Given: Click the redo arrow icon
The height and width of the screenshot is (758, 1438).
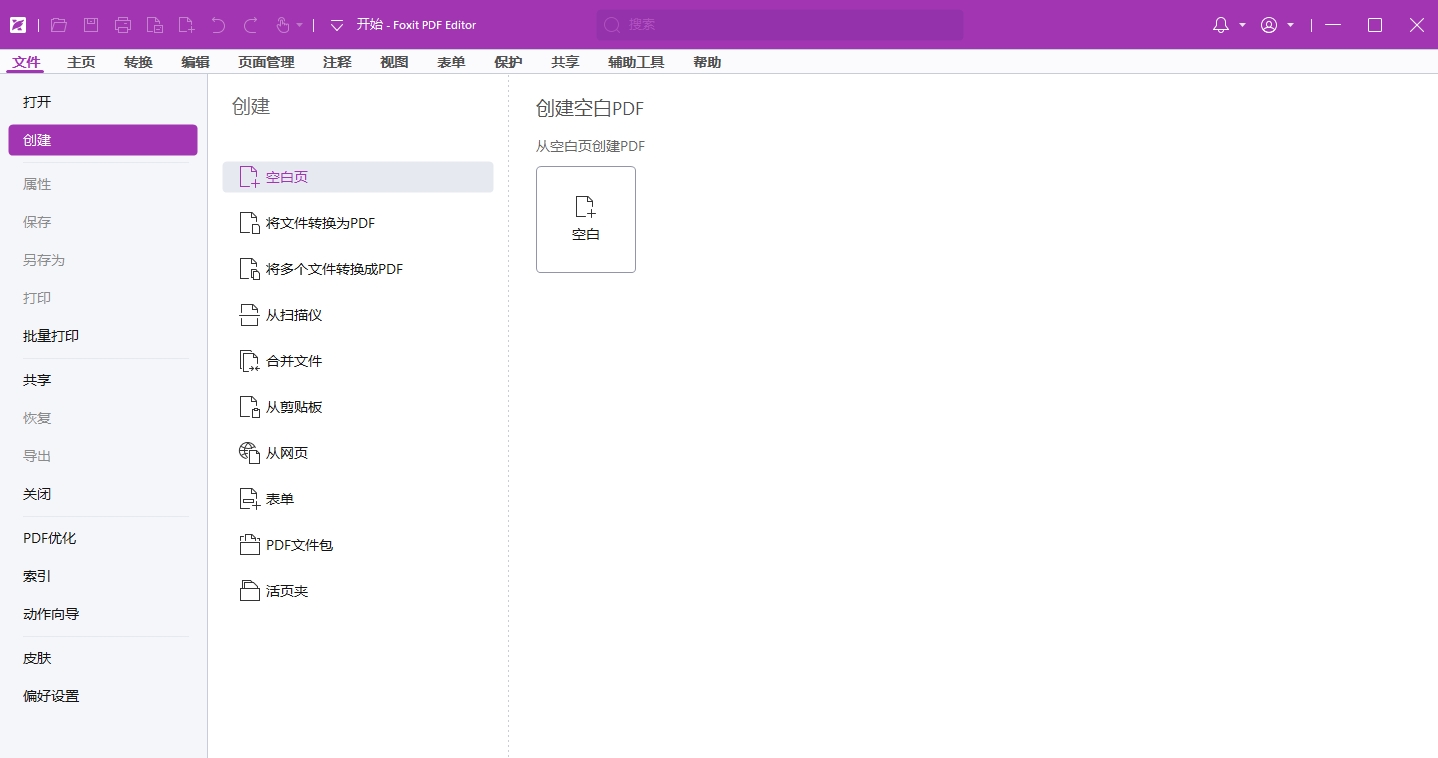Looking at the screenshot, I should [x=251, y=25].
